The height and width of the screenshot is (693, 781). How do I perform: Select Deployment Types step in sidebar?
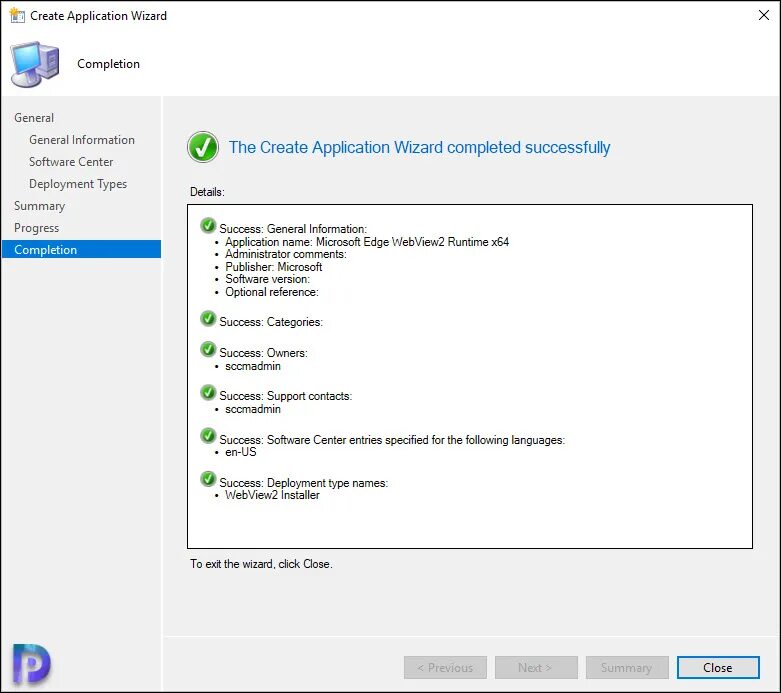click(78, 184)
